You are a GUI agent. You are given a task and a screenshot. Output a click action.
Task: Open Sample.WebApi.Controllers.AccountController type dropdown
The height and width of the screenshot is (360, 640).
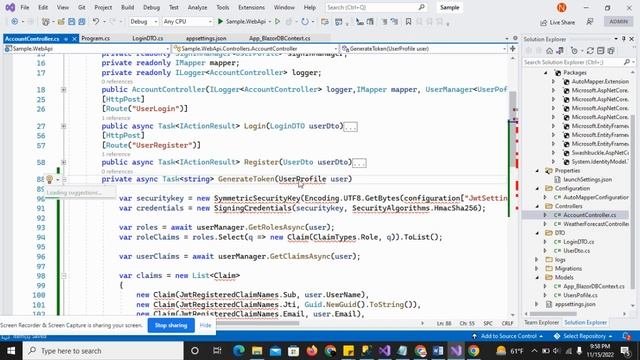pyautogui.click(x=256, y=49)
